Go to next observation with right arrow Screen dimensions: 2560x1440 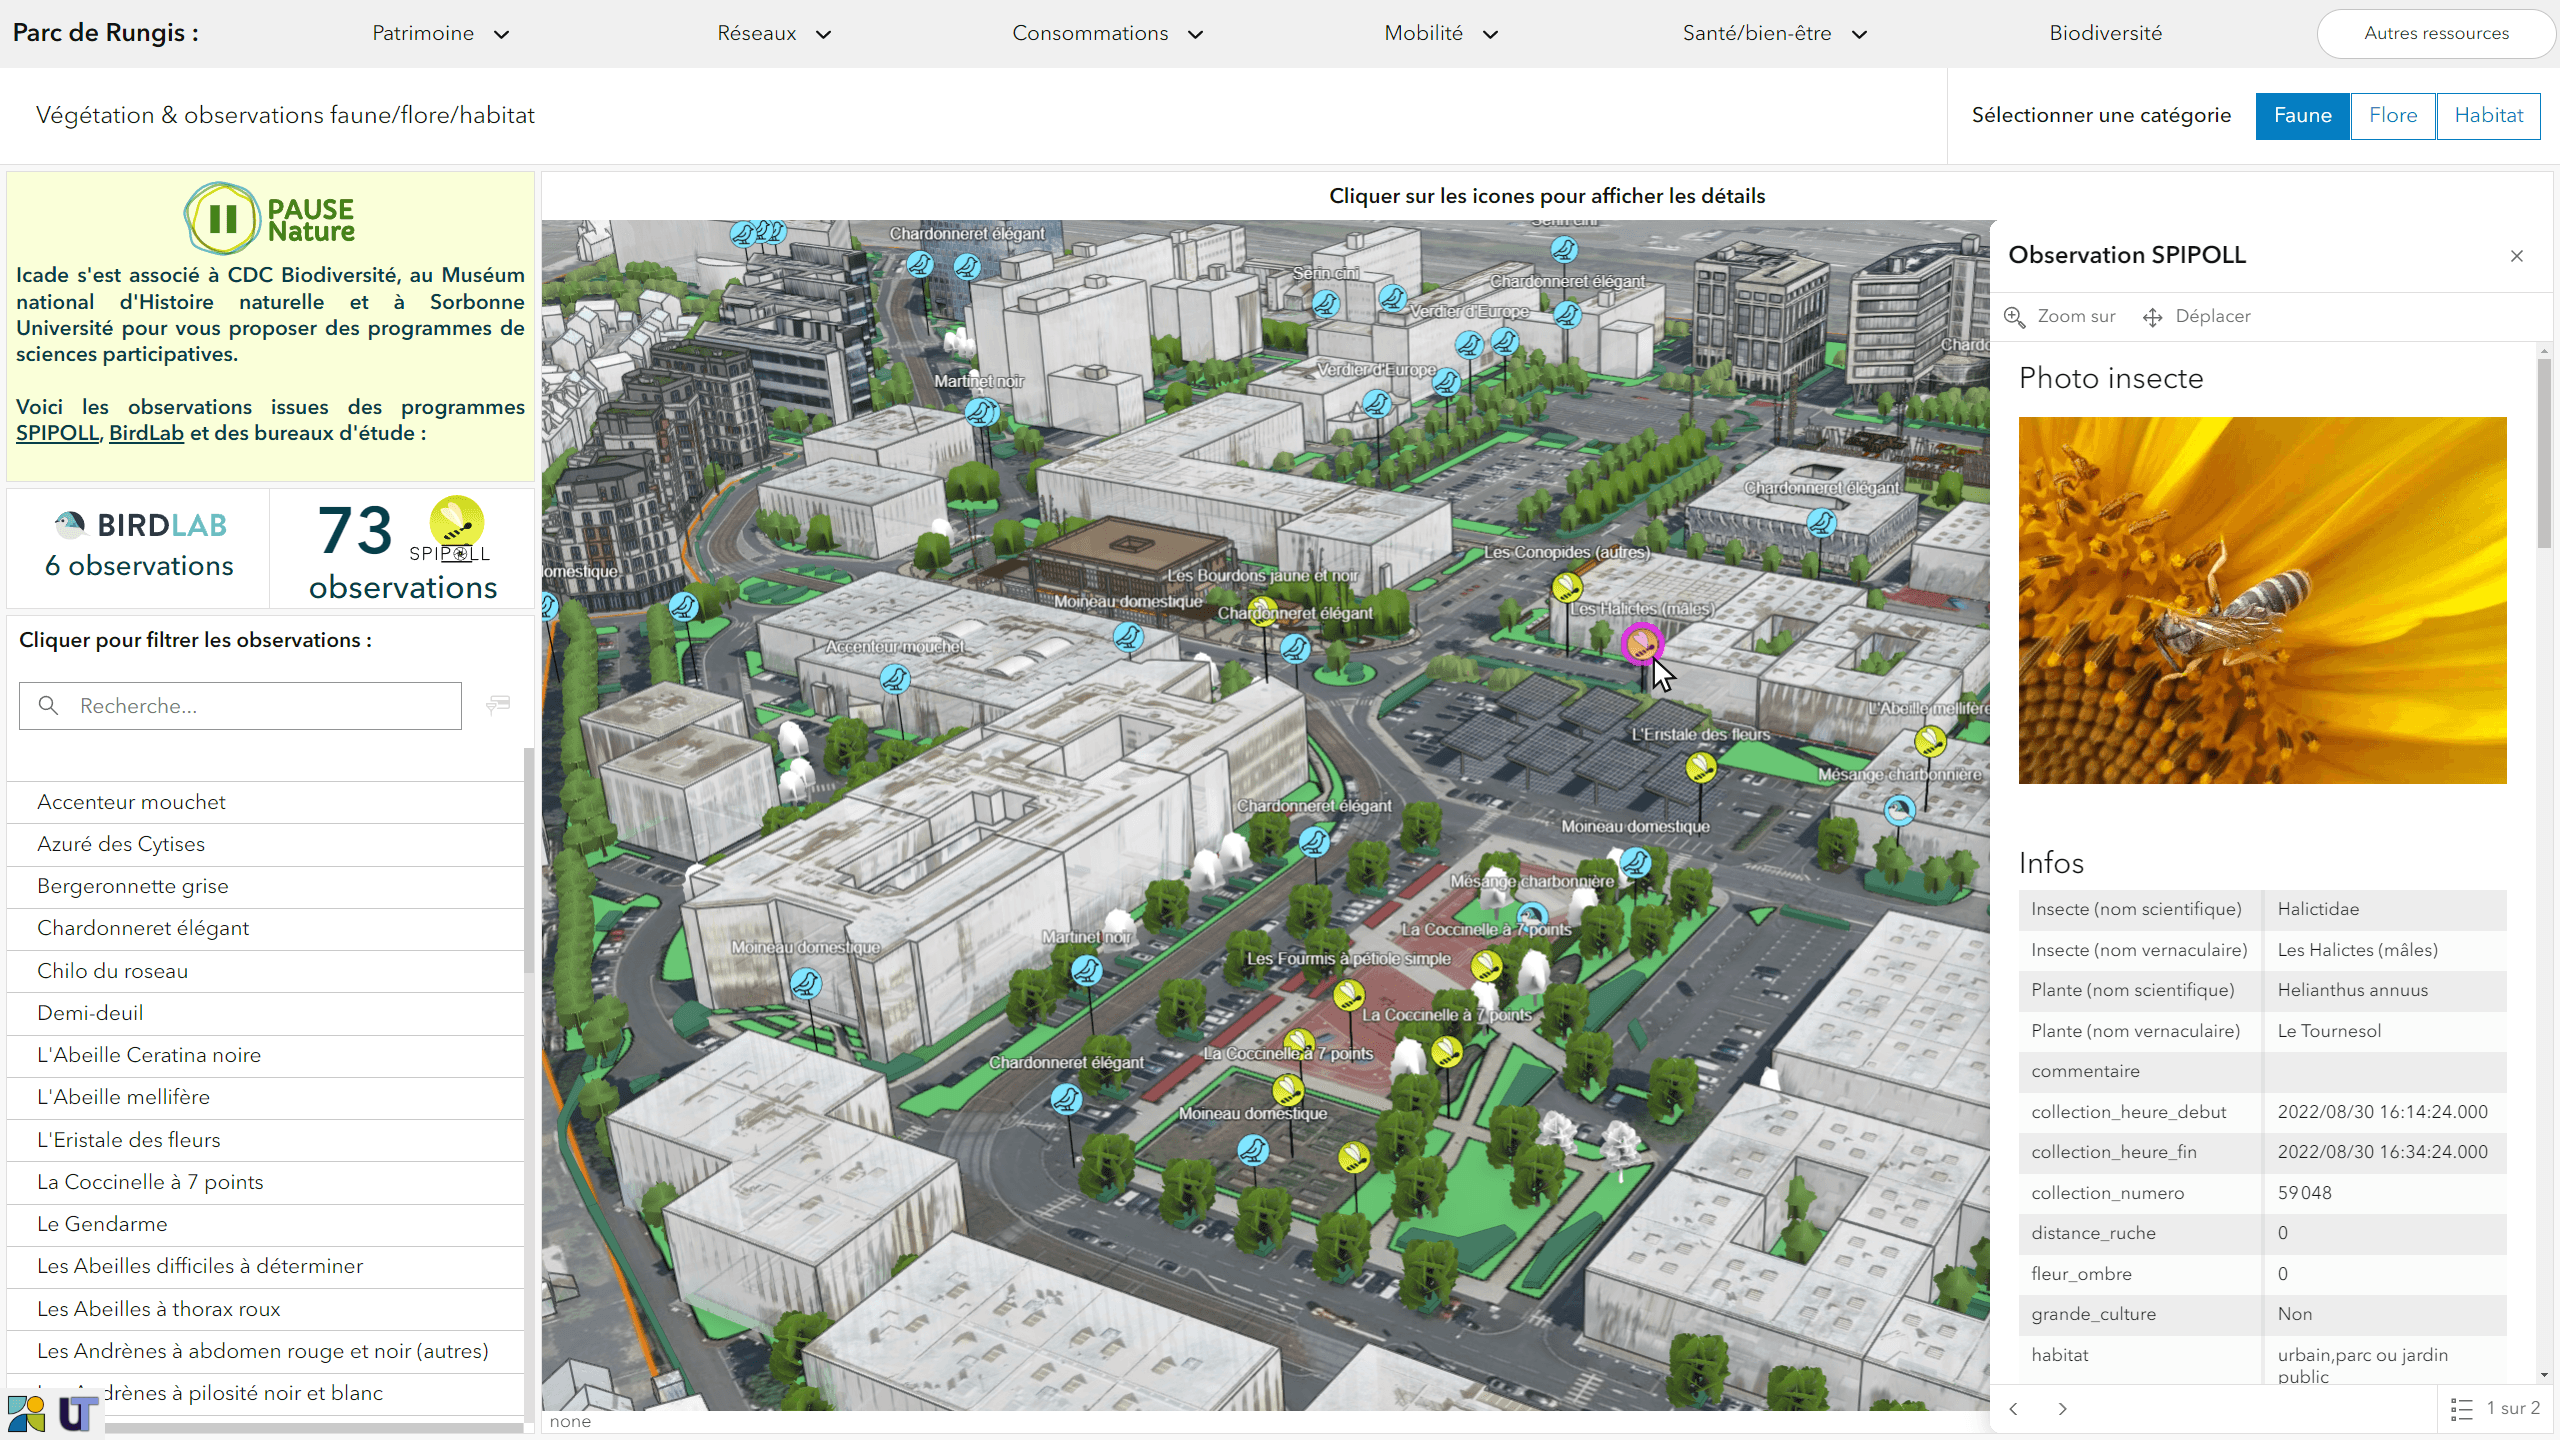pos(2062,1408)
